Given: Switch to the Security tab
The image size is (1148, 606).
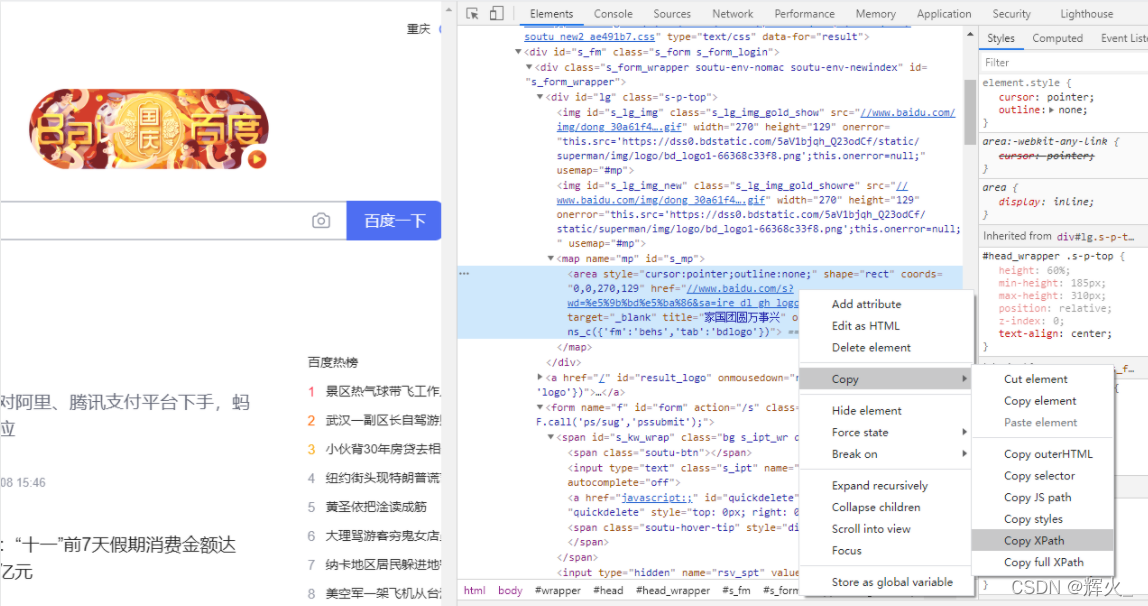Looking at the screenshot, I should (x=1011, y=13).
